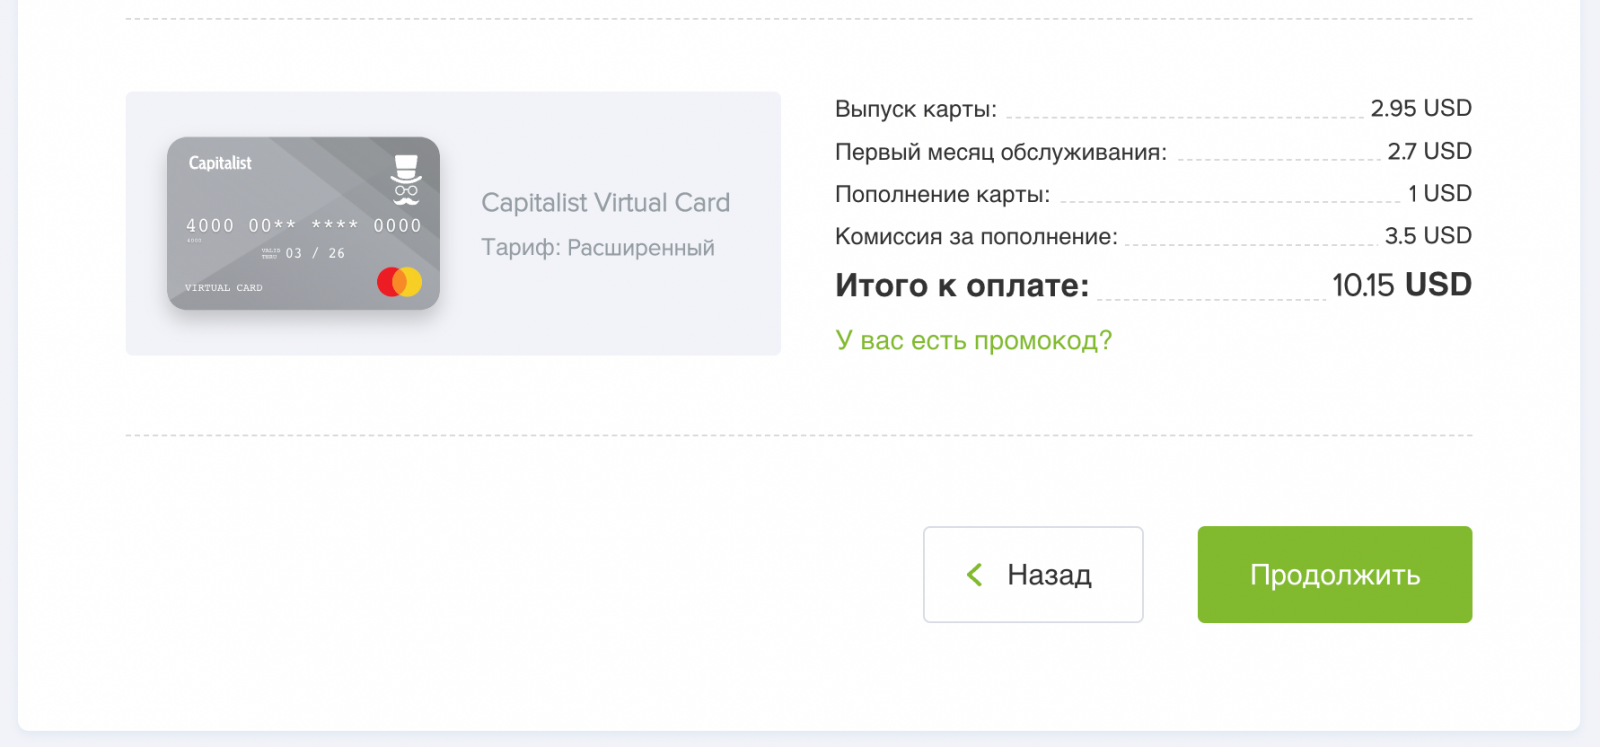Click the 2.95 USD issue fee amount

1420,108
